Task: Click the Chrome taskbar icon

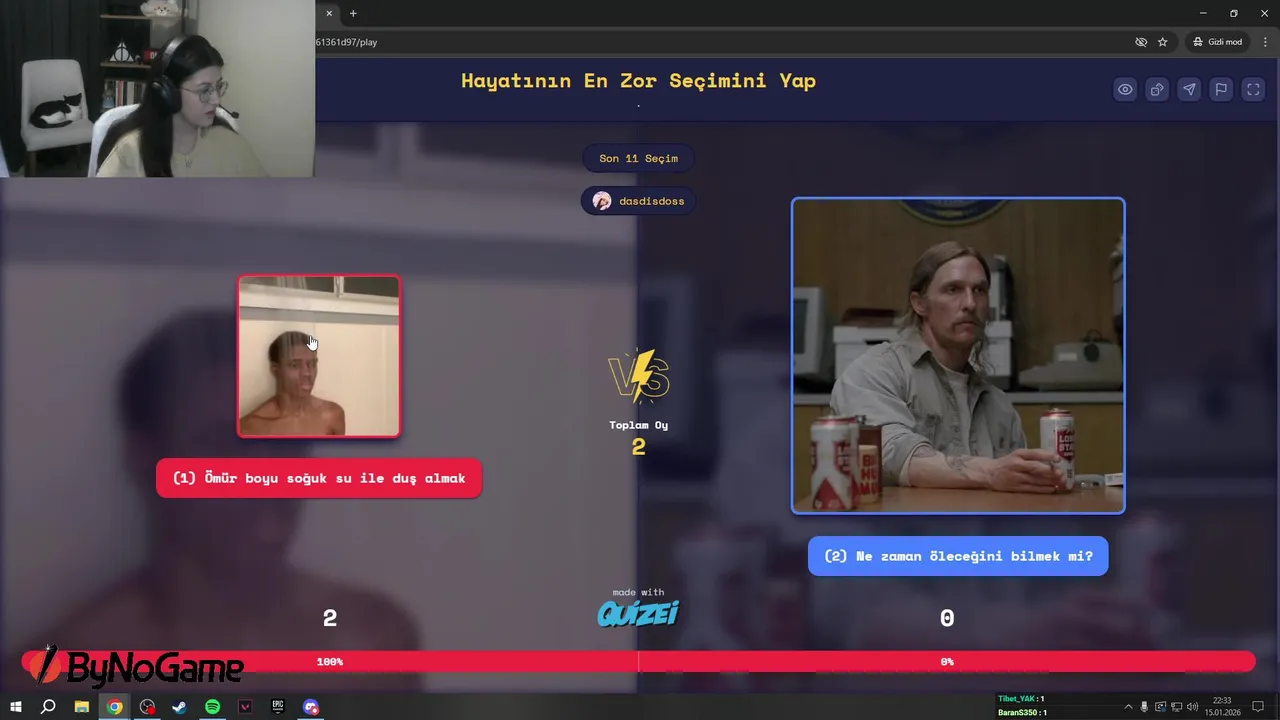Action: coord(115,707)
